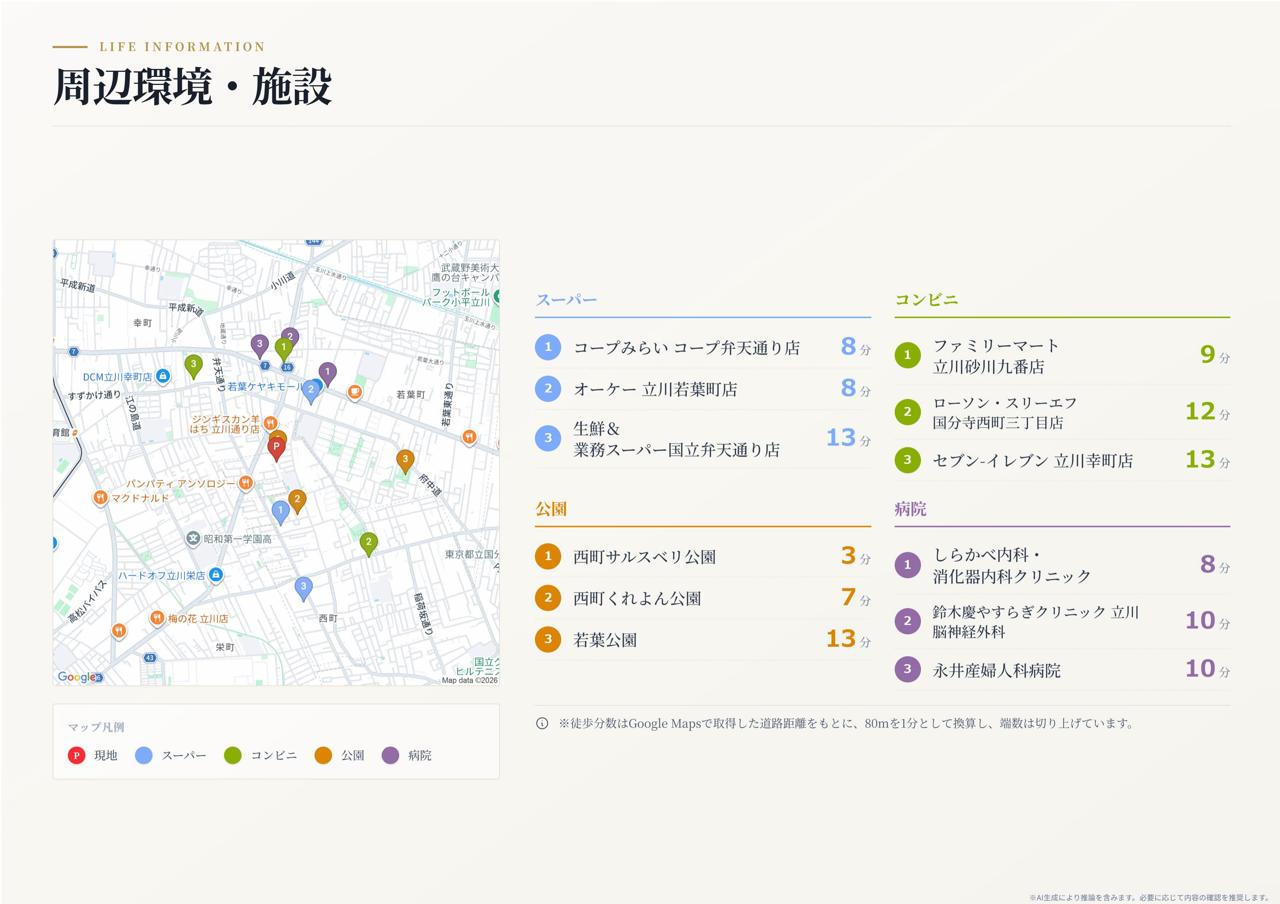Image resolution: width=1280 pixels, height=904 pixels.
Task: Click the number 2 badge beside オーケー 立川若葉町店
Action: point(548,389)
